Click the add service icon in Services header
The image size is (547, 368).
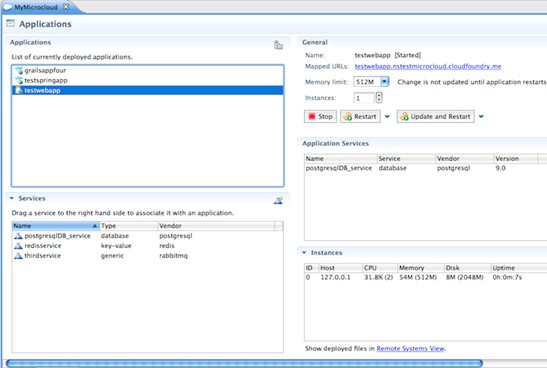278,201
